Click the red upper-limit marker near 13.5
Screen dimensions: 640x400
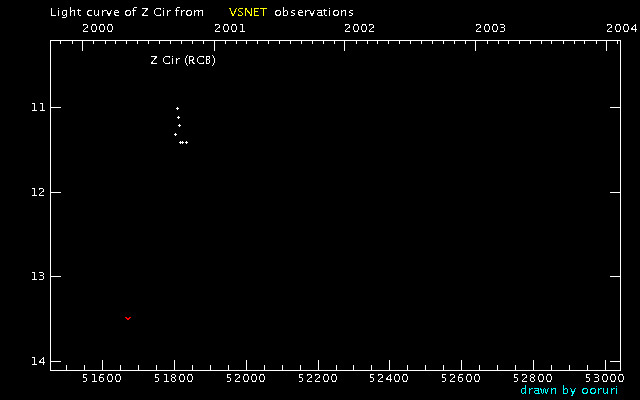pyautogui.click(x=128, y=318)
